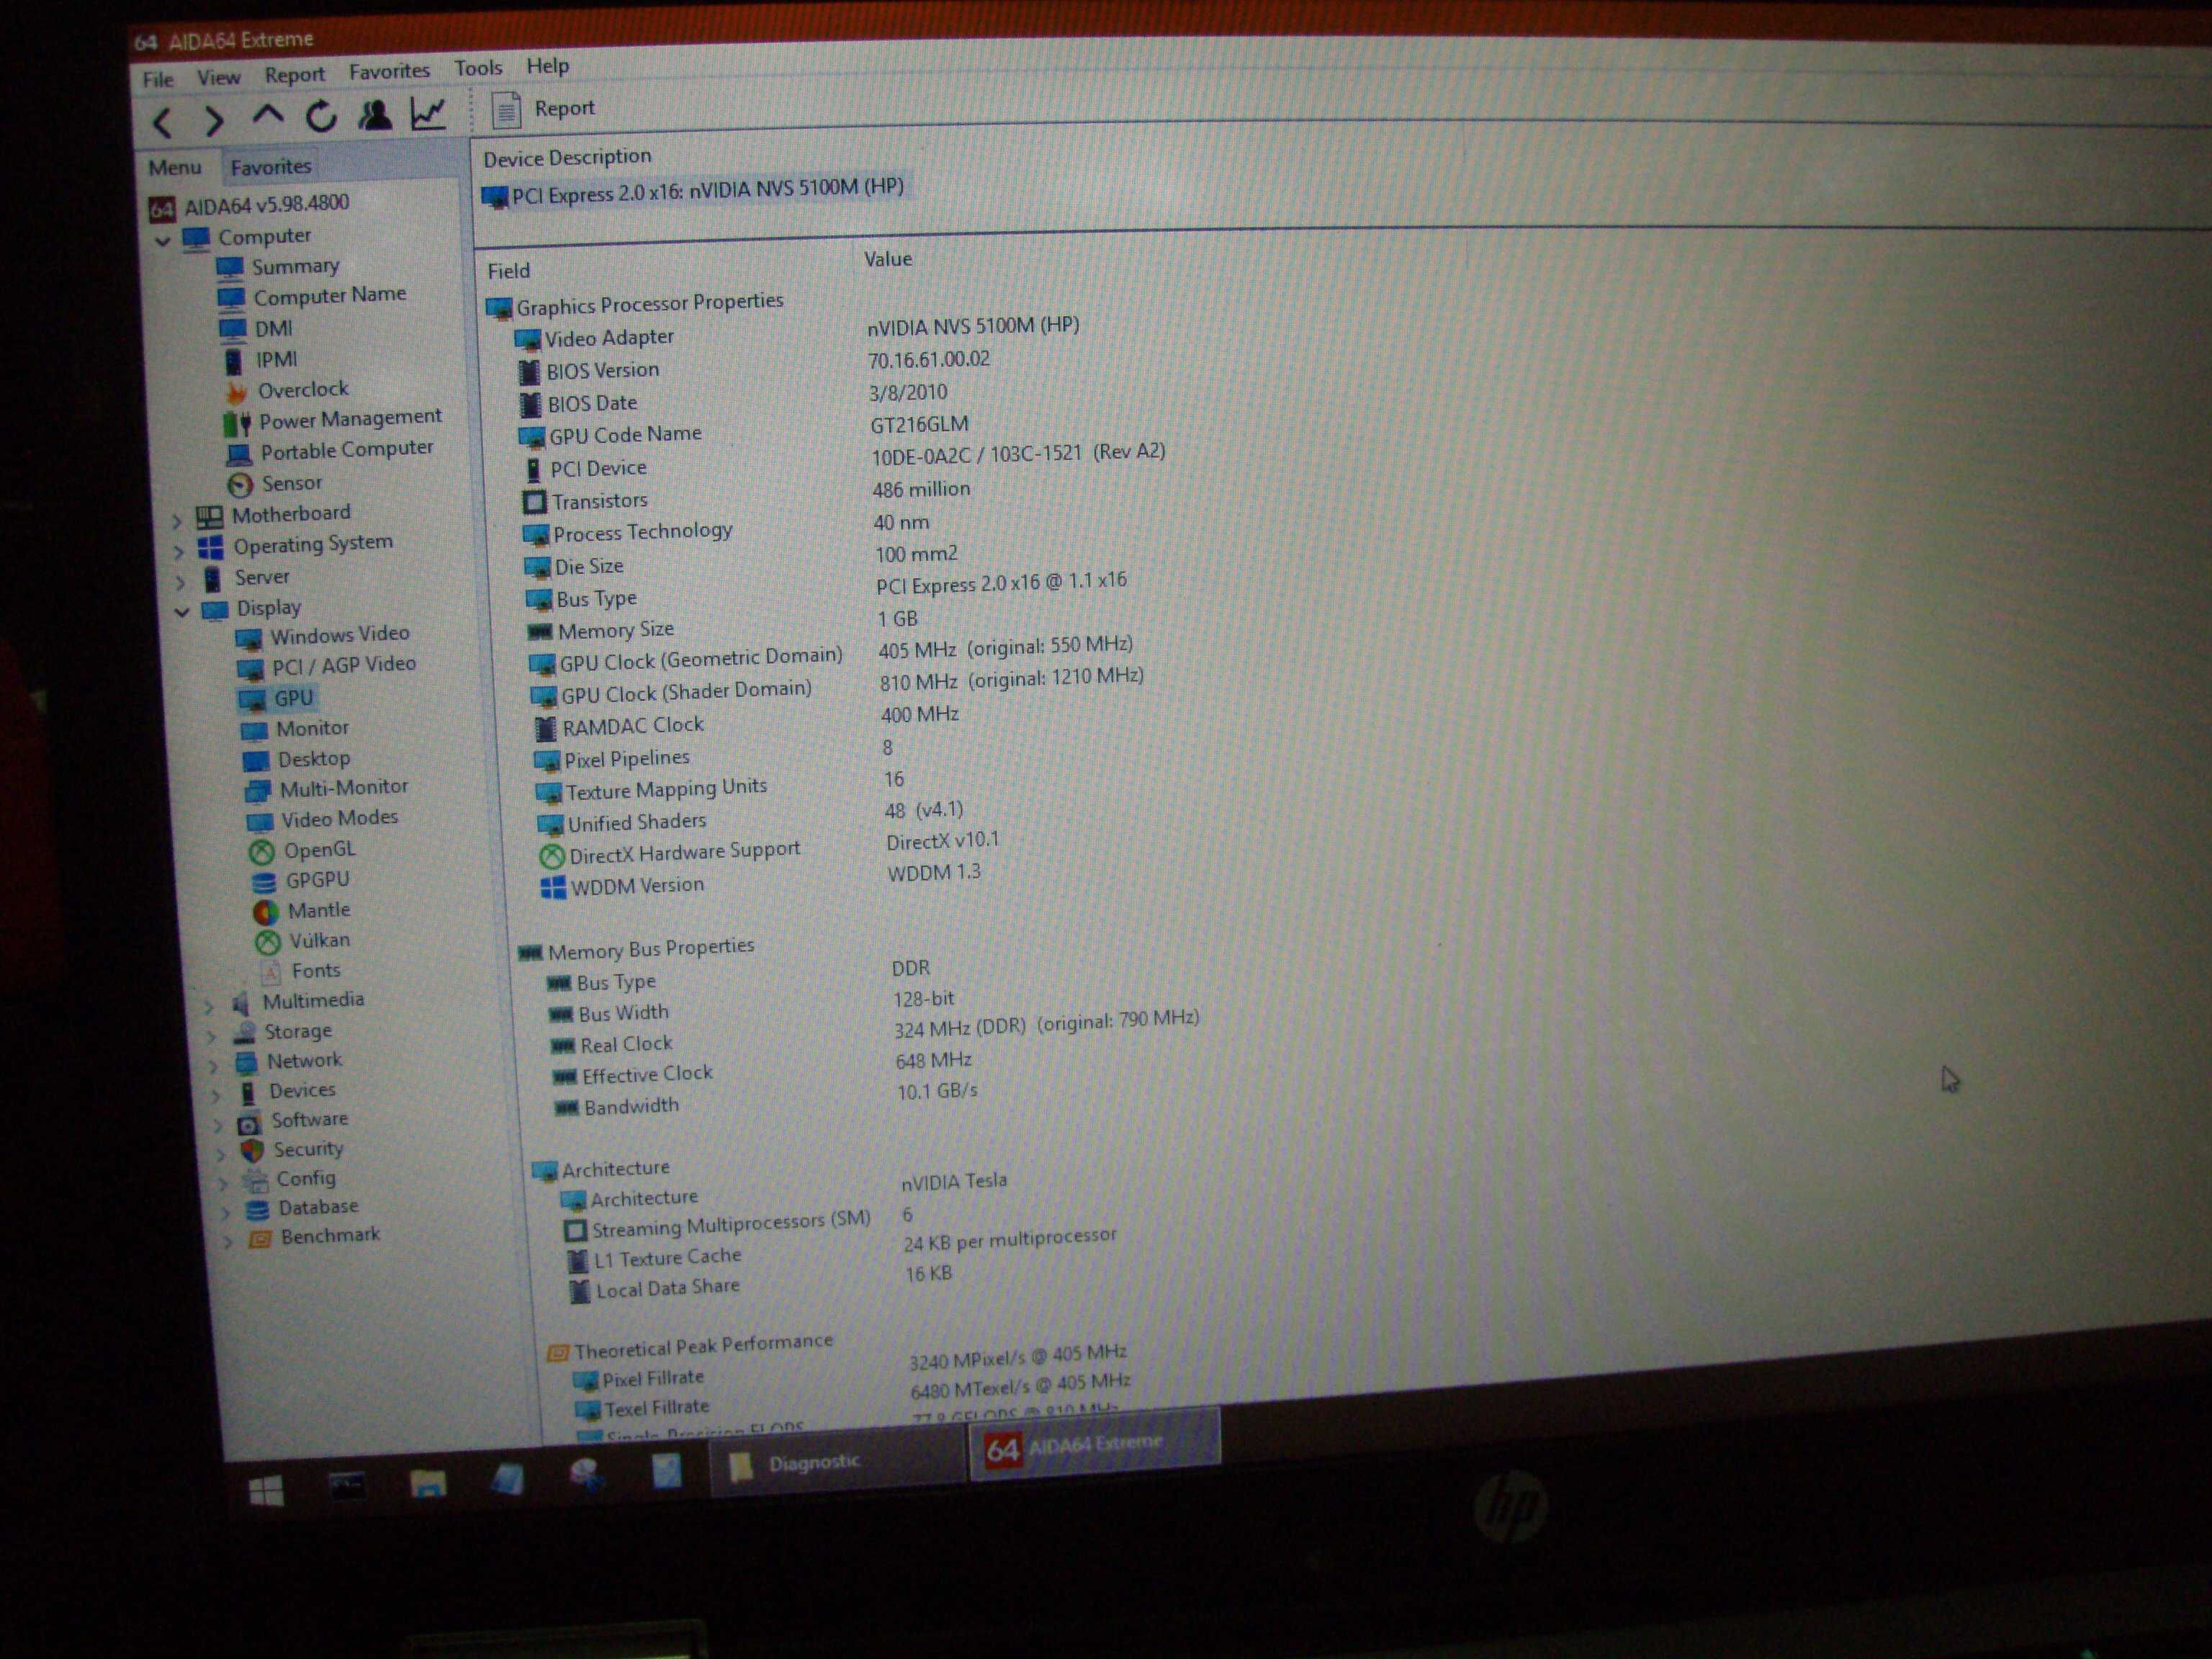This screenshot has height=1659, width=2212.
Task: Collapse the Computer tree node
Action: [x=163, y=241]
